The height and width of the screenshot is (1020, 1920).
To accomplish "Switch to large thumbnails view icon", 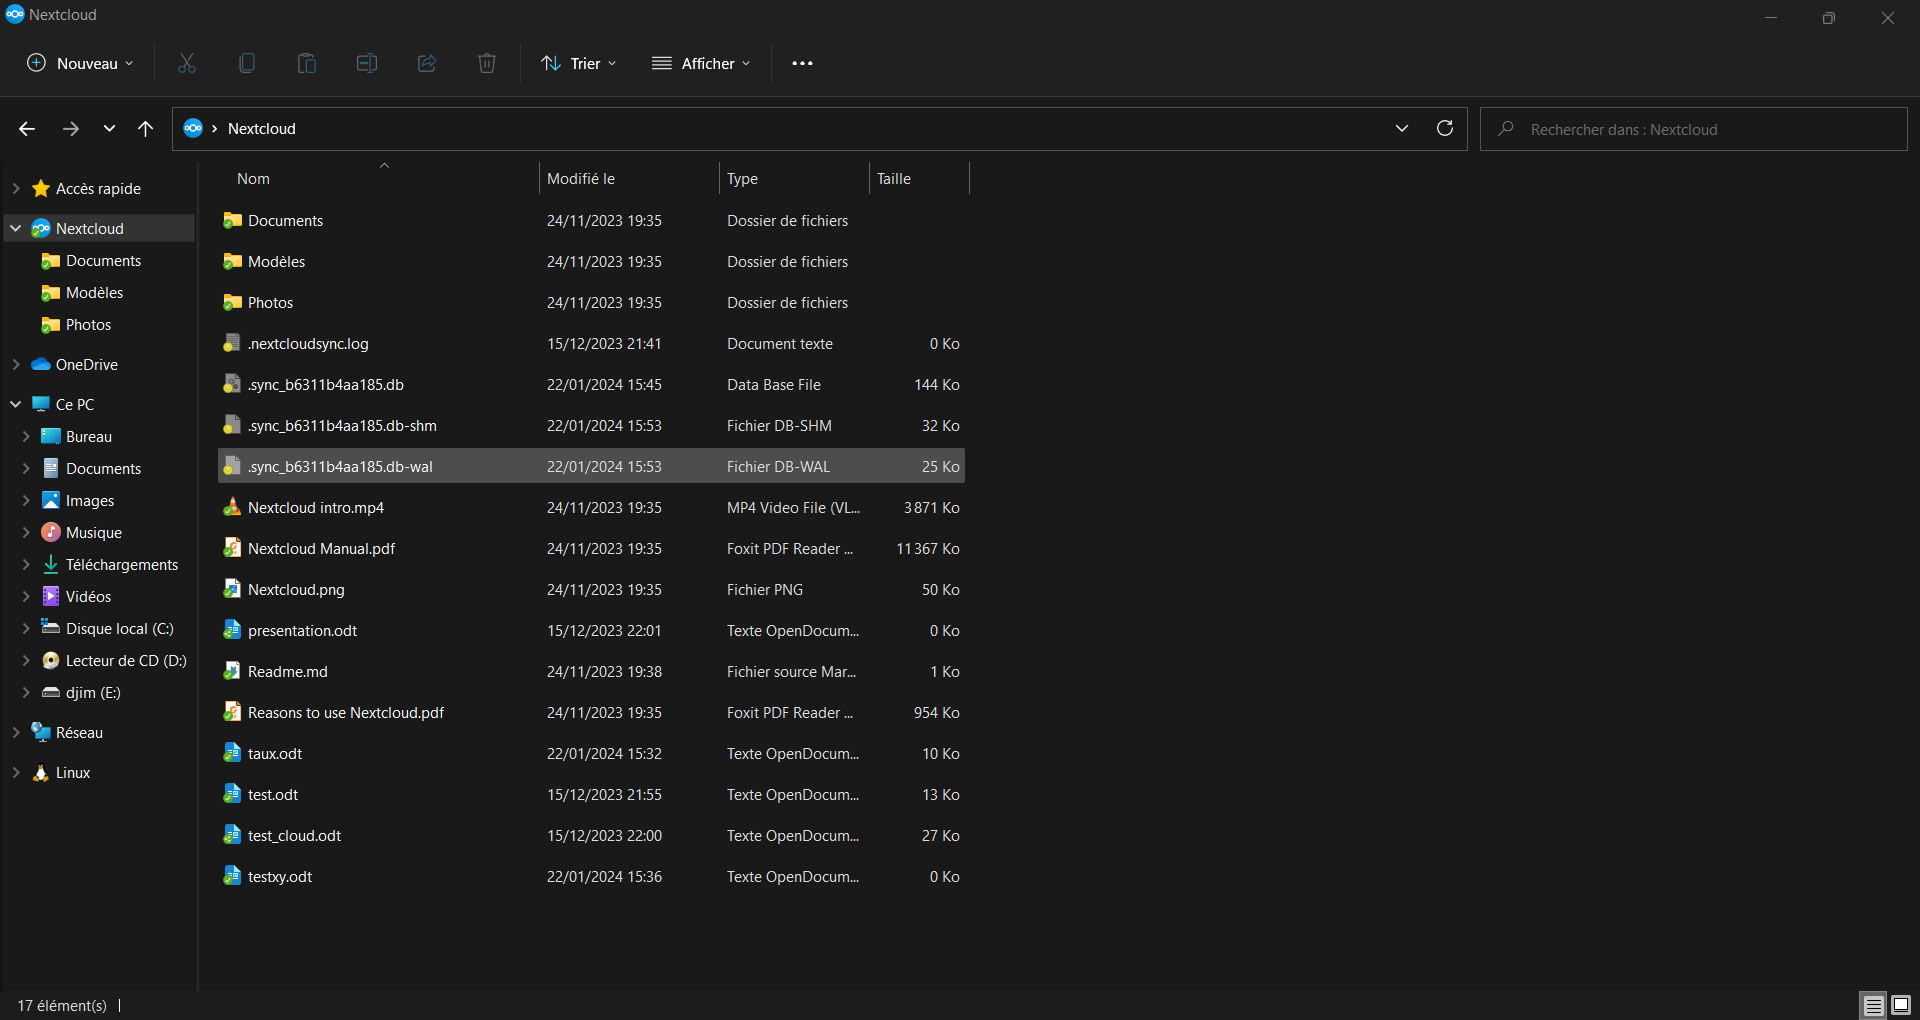I will (x=1901, y=1005).
